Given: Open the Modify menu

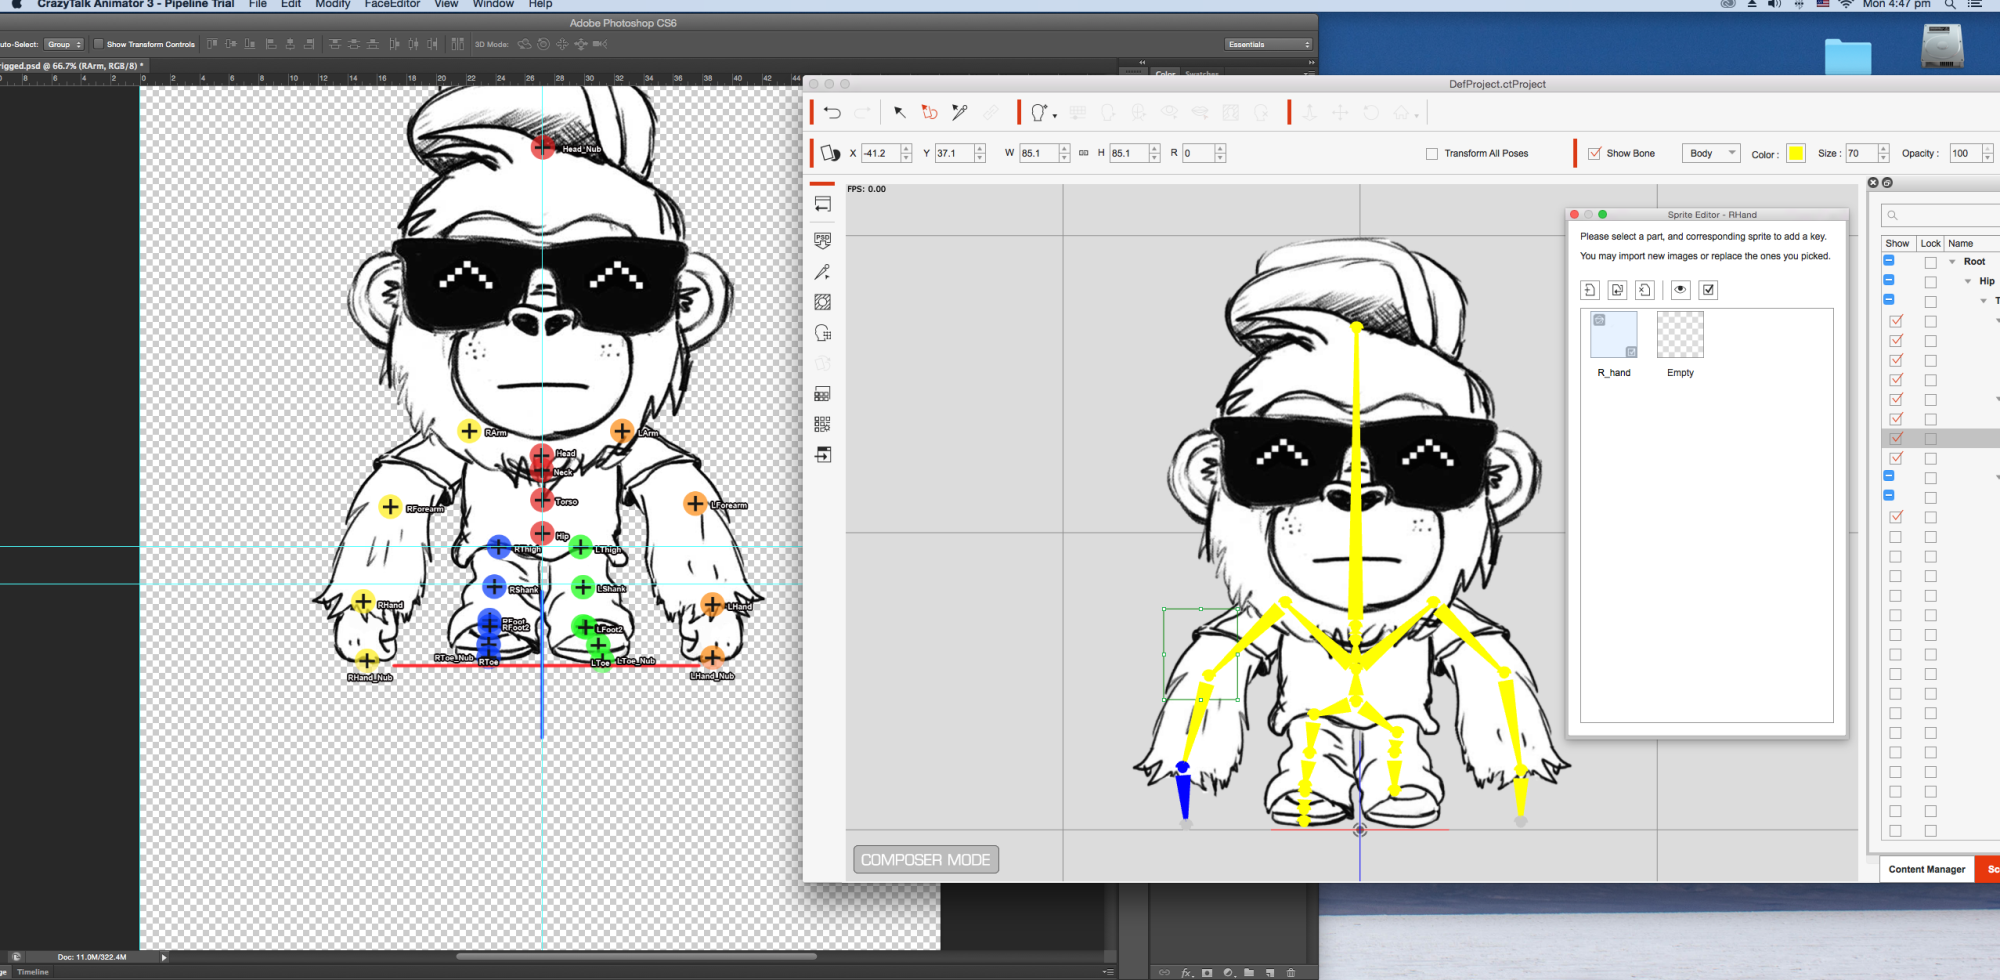Looking at the screenshot, I should click(333, 4).
